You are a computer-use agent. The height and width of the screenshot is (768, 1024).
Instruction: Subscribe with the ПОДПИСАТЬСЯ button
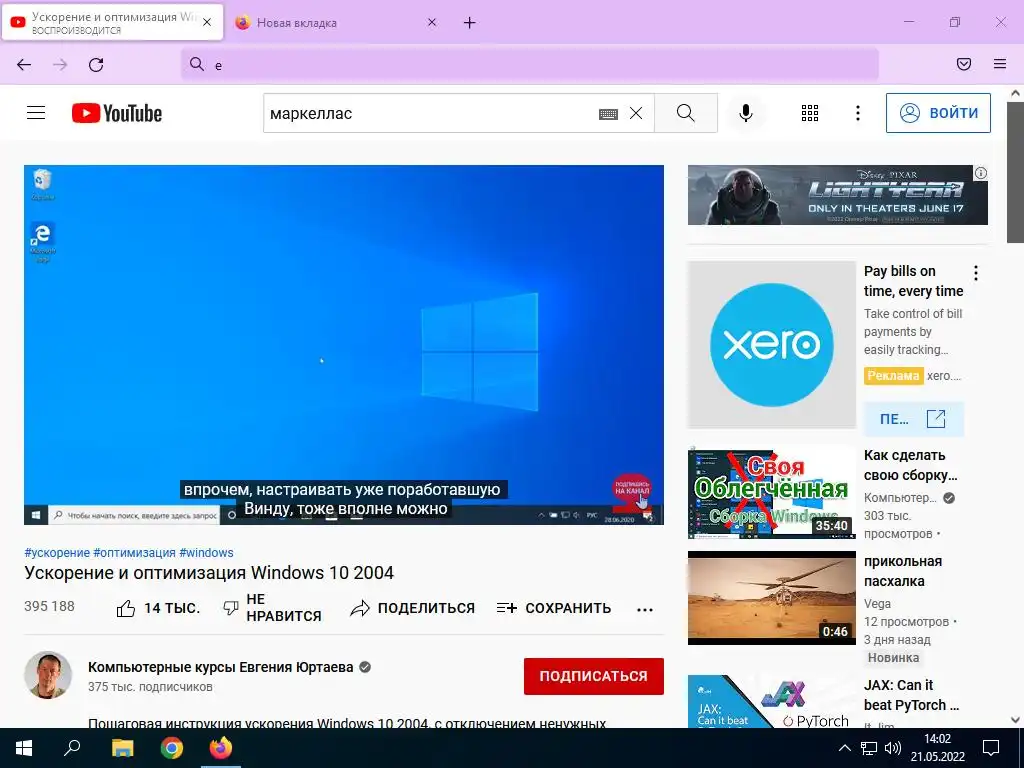point(594,677)
